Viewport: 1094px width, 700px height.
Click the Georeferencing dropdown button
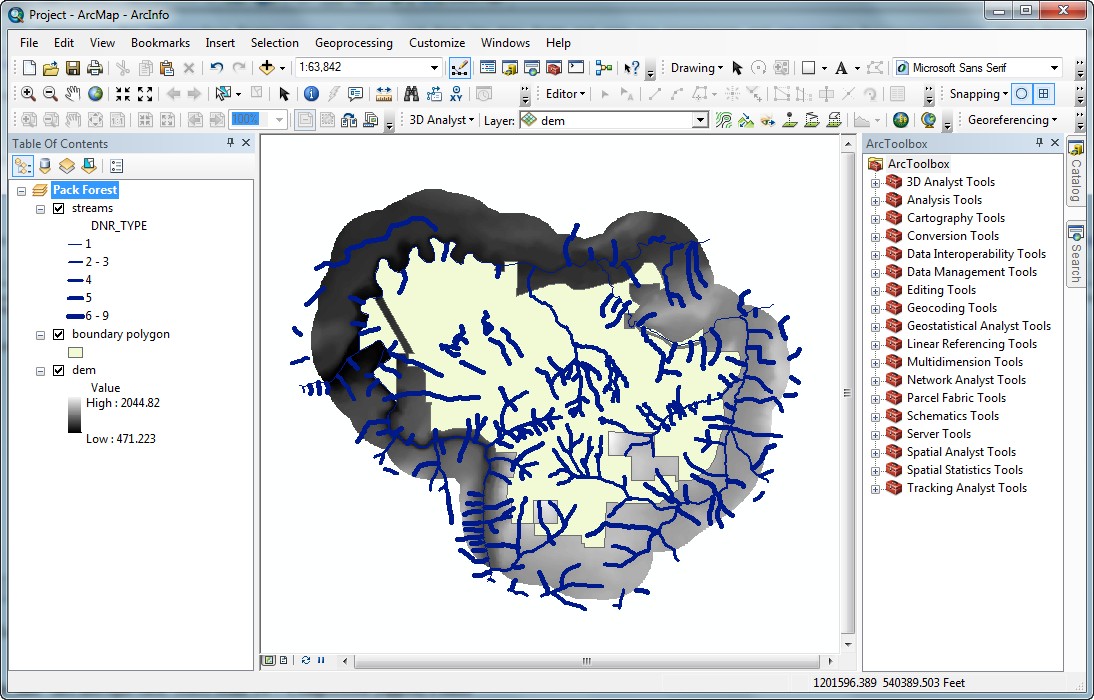(x=1012, y=120)
